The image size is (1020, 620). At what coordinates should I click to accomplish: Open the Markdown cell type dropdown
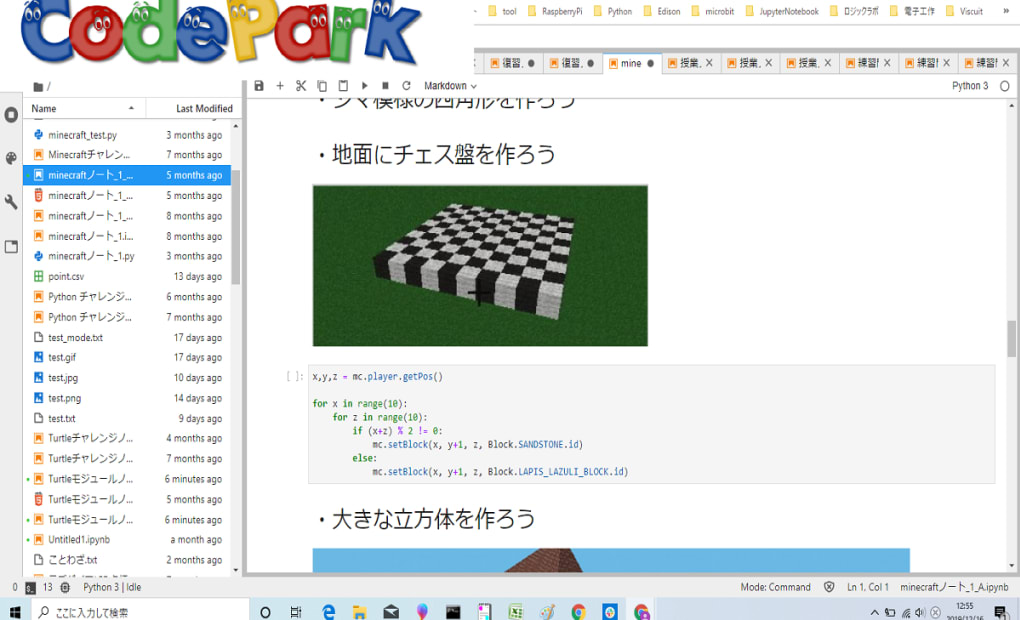tap(450, 86)
